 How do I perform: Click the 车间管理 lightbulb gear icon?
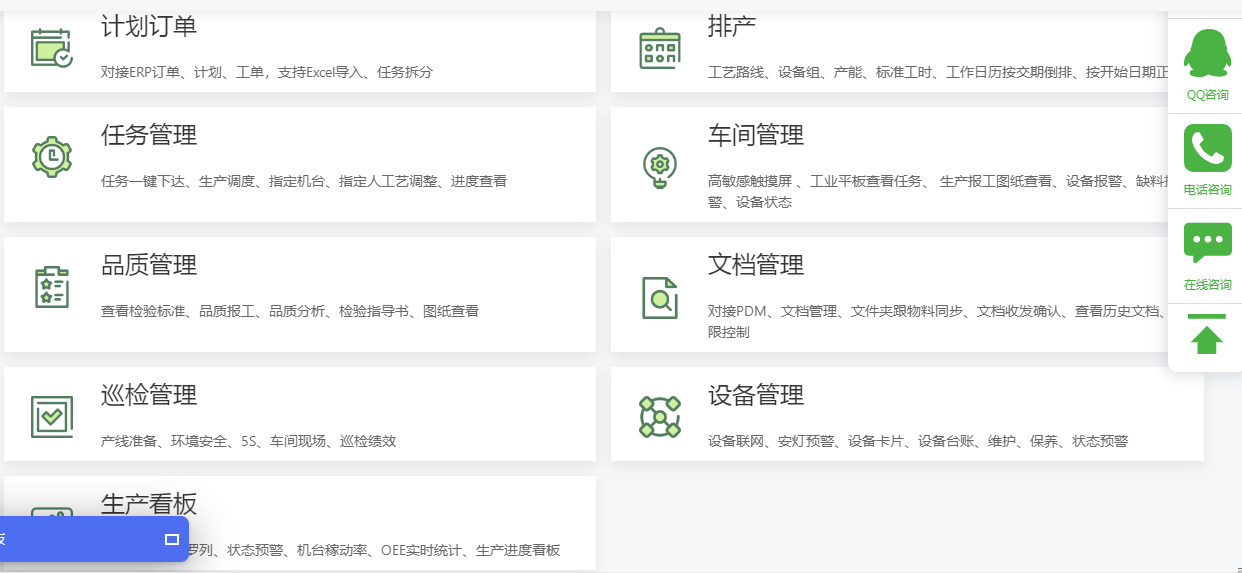click(x=658, y=167)
